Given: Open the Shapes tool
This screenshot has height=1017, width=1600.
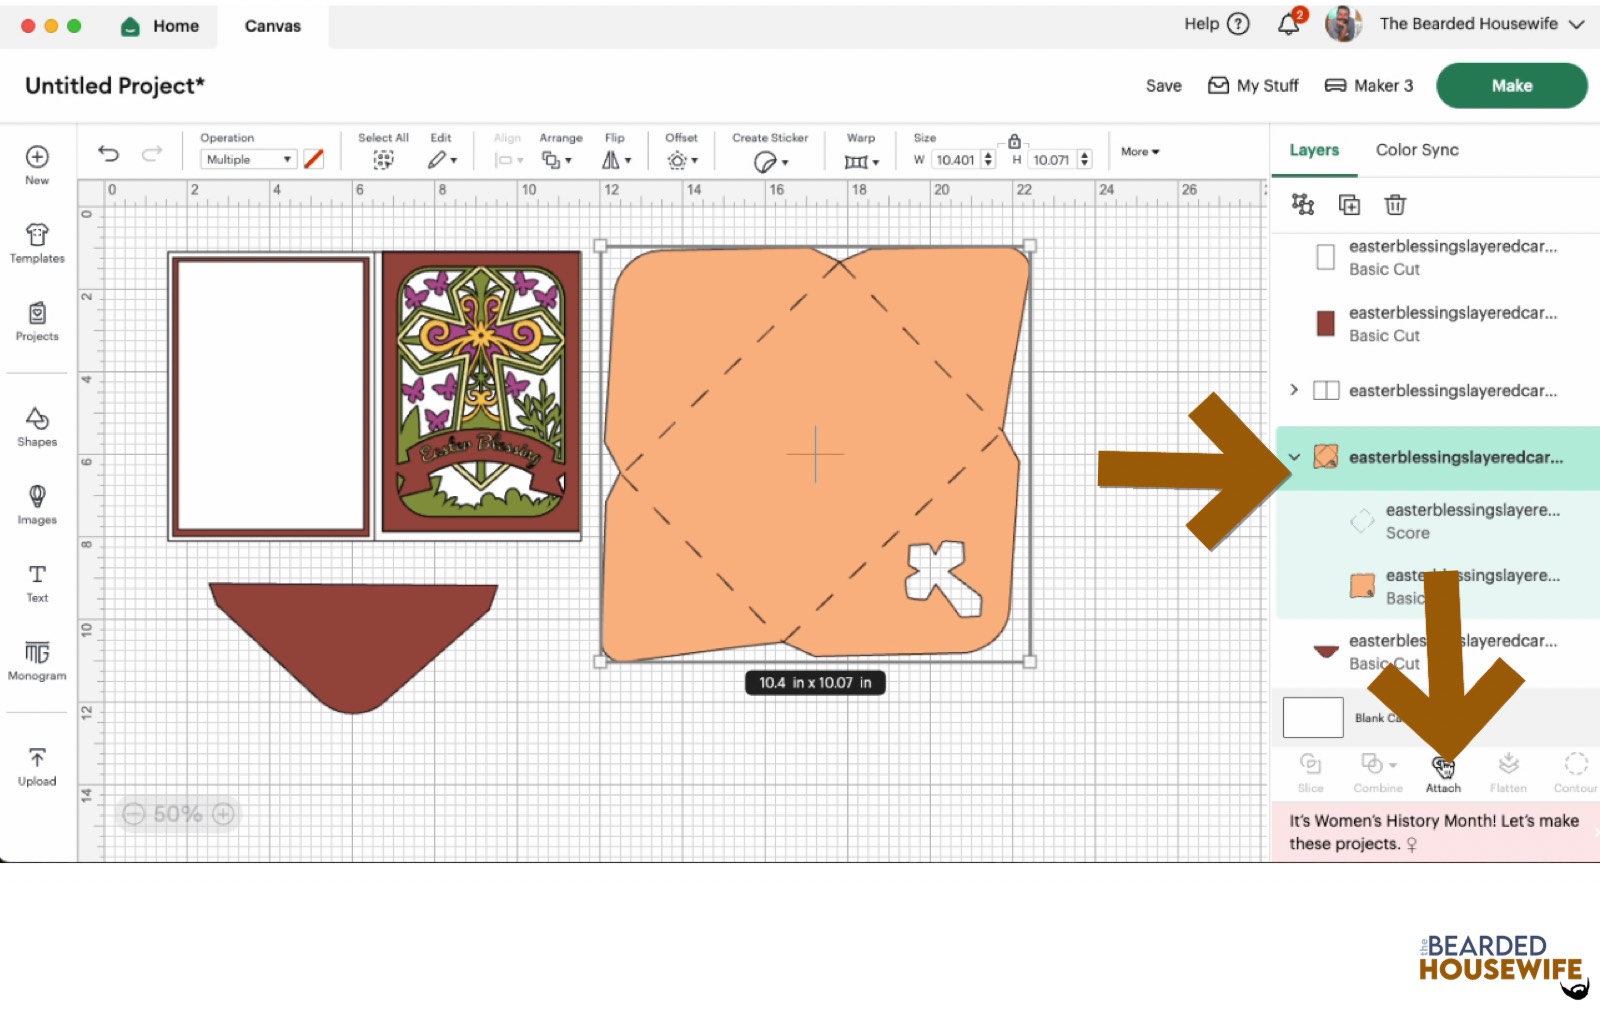Looking at the screenshot, I should [x=37, y=426].
